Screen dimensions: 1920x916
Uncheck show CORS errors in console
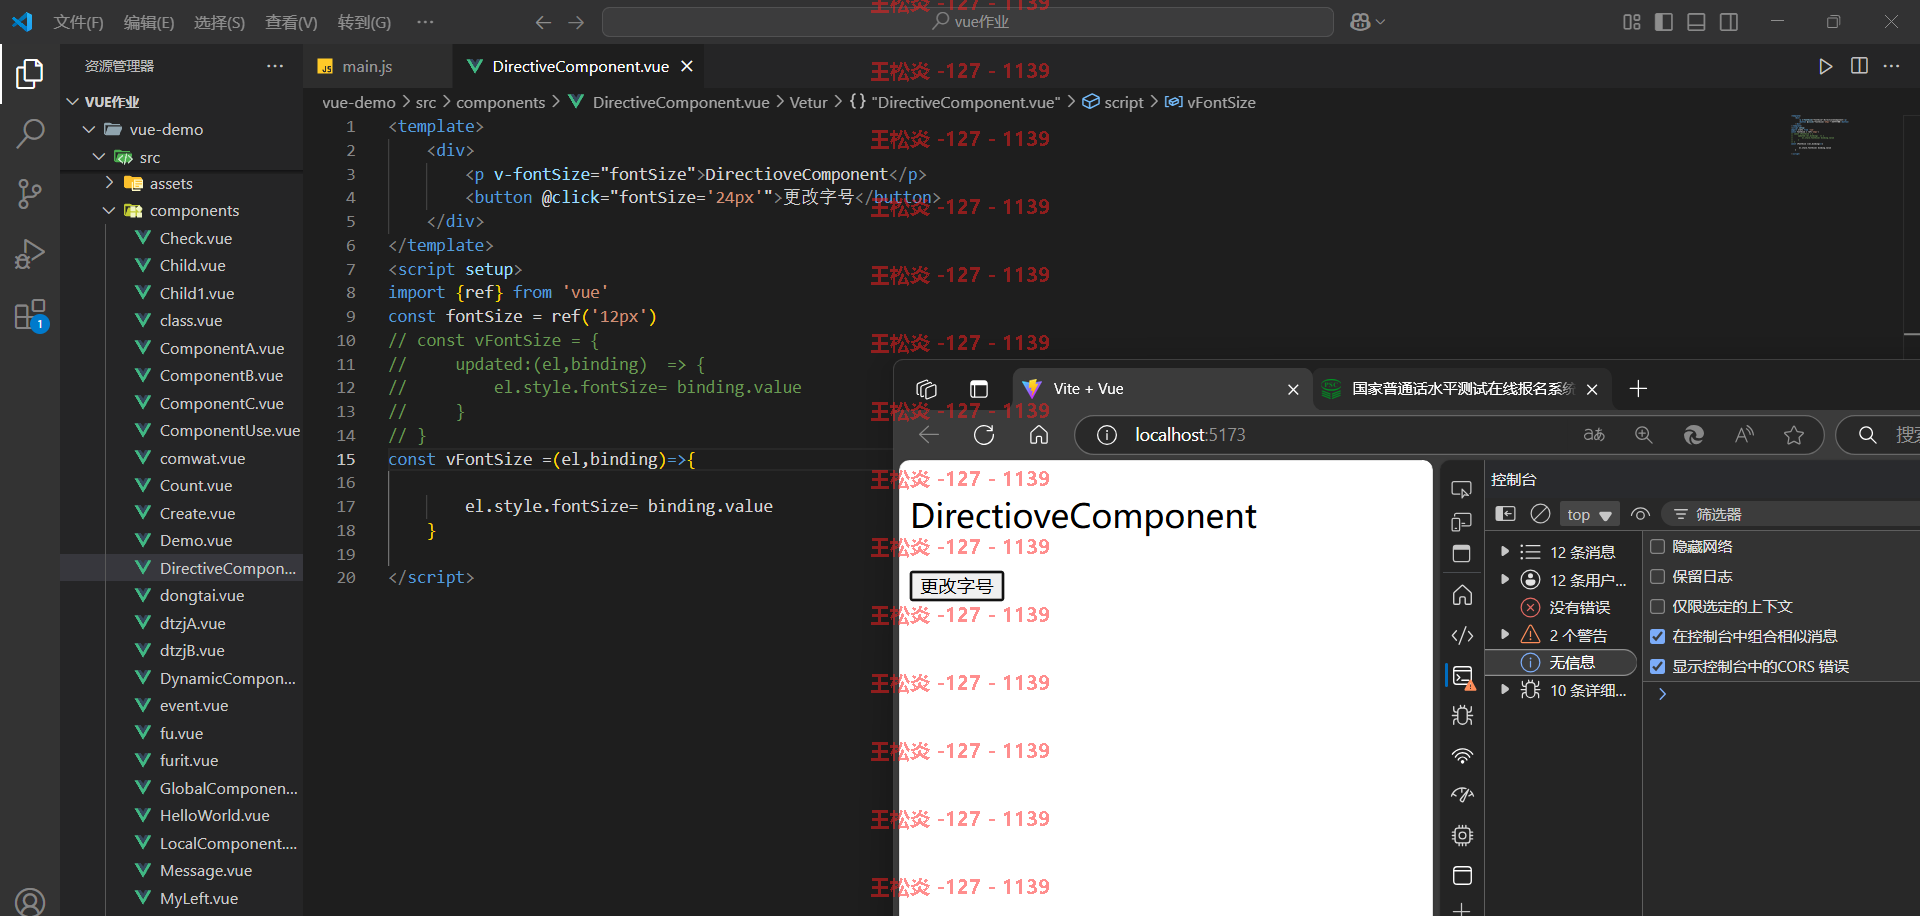[1657, 667]
